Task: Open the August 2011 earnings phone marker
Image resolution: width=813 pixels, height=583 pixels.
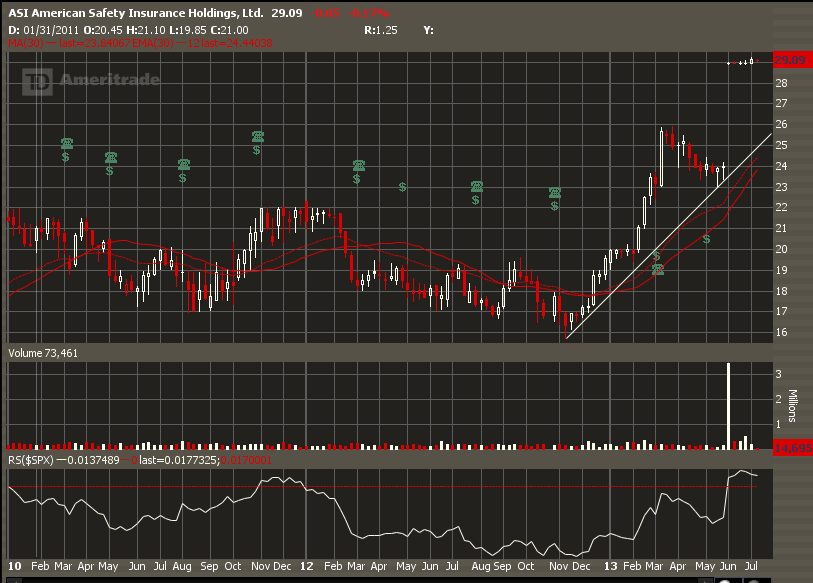Action: [x=477, y=187]
